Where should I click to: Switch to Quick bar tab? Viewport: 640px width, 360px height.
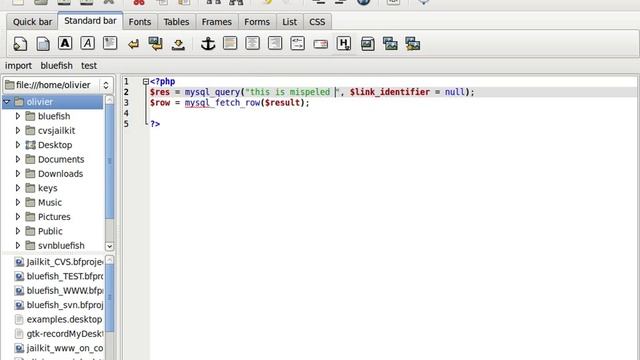pyautogui.click(x=32, y=22)
